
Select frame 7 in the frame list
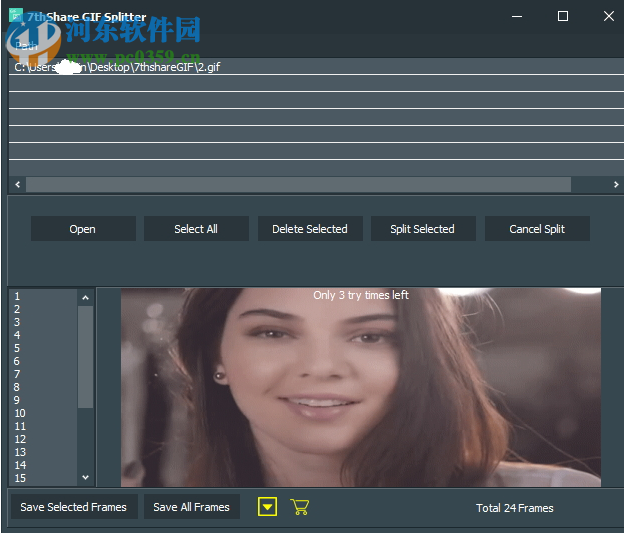(x=43, y=374)
